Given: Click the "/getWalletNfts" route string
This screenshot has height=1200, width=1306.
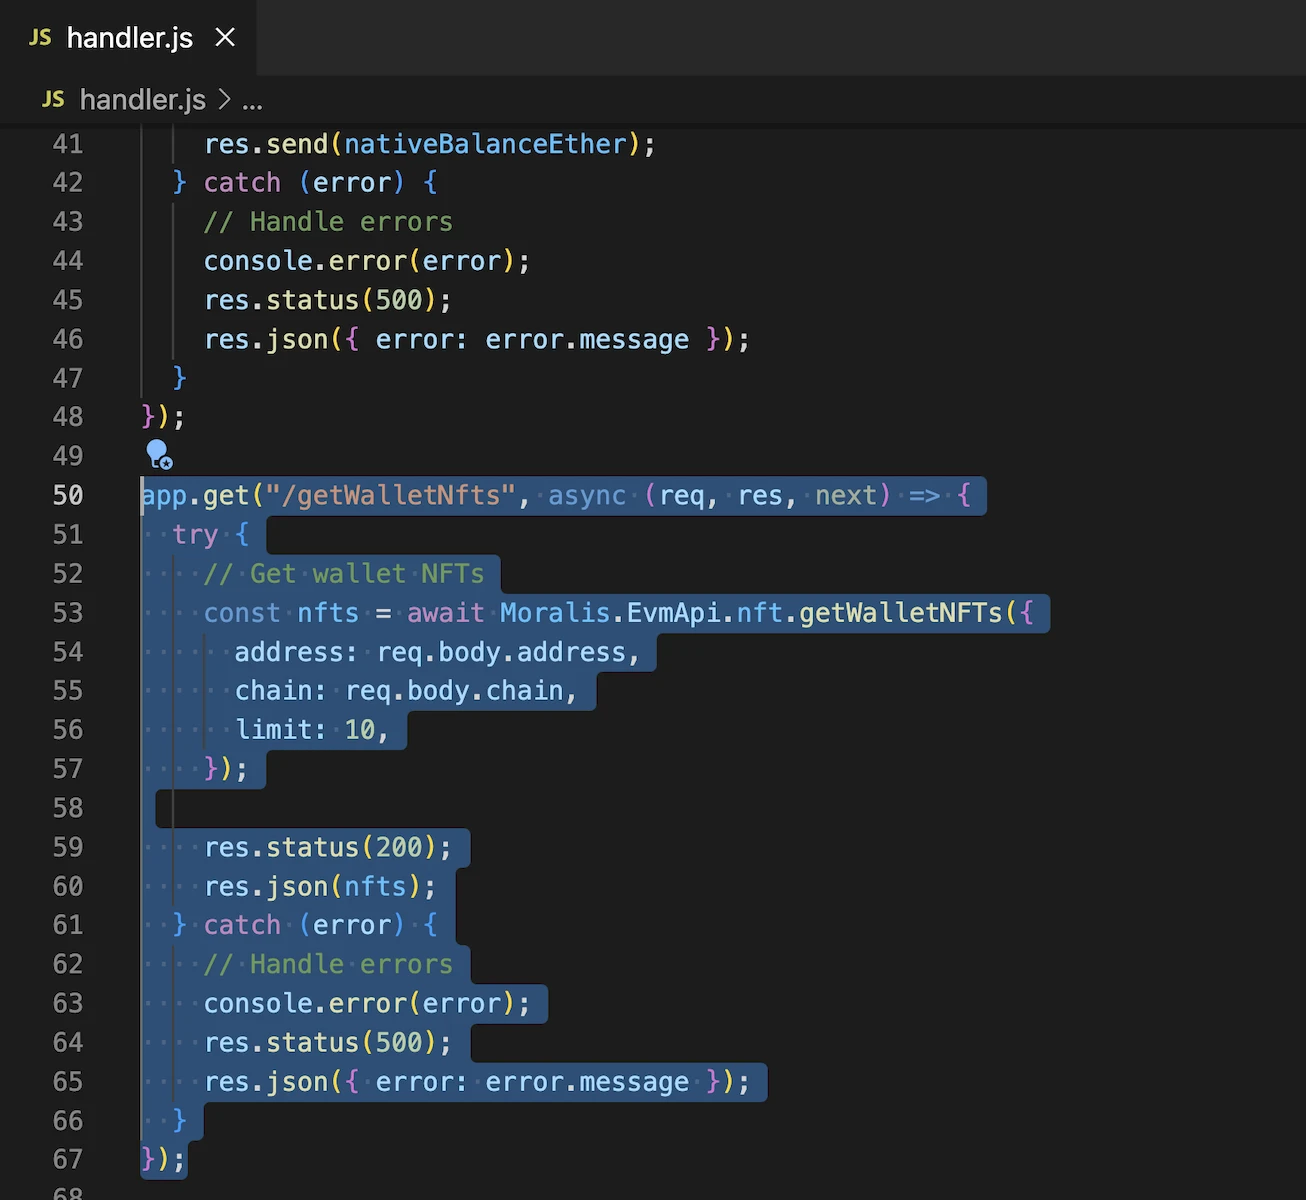Looking at the screenshot, I should [x=390, y=495].
